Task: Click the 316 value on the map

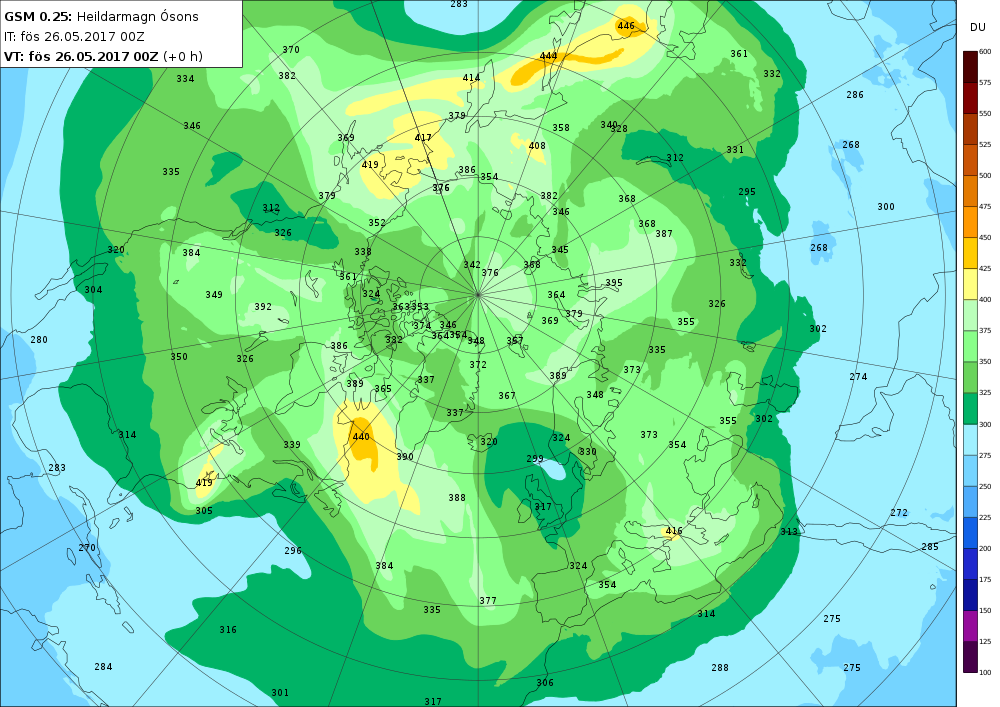Action: point(228,630)
